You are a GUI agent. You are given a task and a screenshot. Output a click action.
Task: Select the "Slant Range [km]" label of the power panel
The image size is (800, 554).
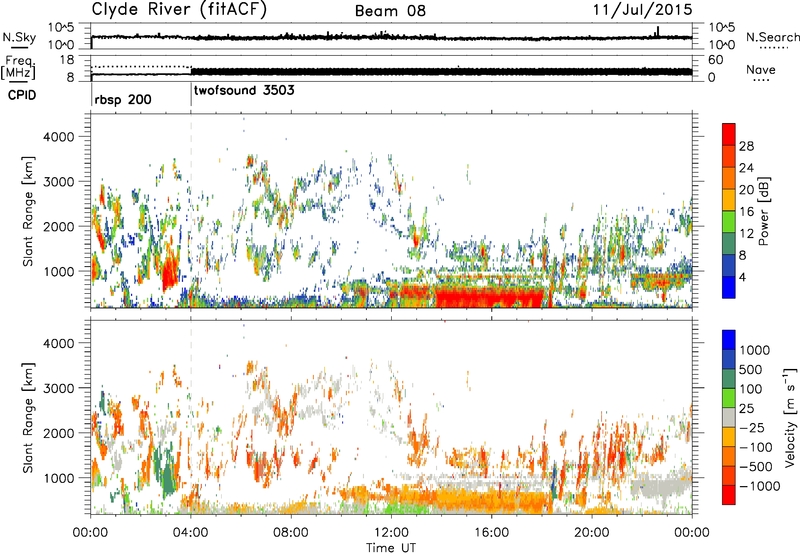tap(28, 211)
